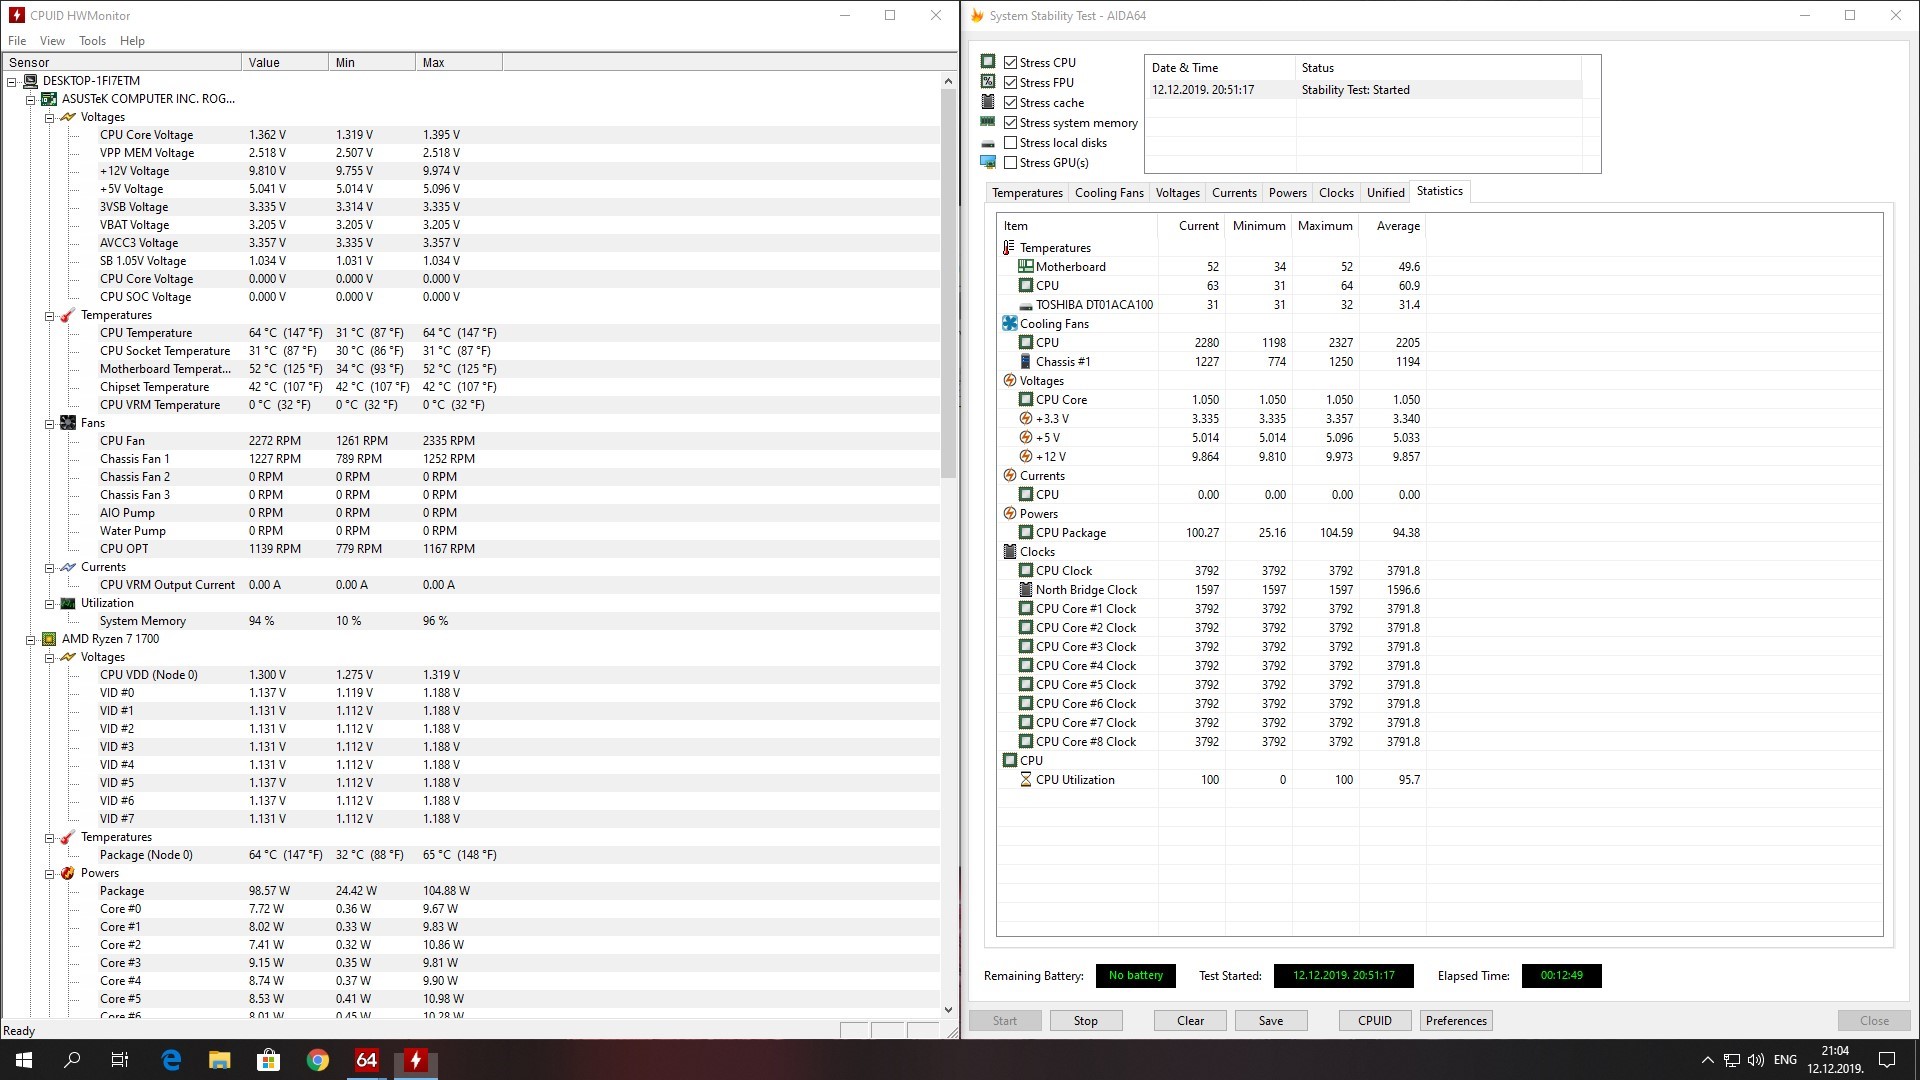
Task: Uncheck Stress FPU checkbox
Action: [1010, 83]
